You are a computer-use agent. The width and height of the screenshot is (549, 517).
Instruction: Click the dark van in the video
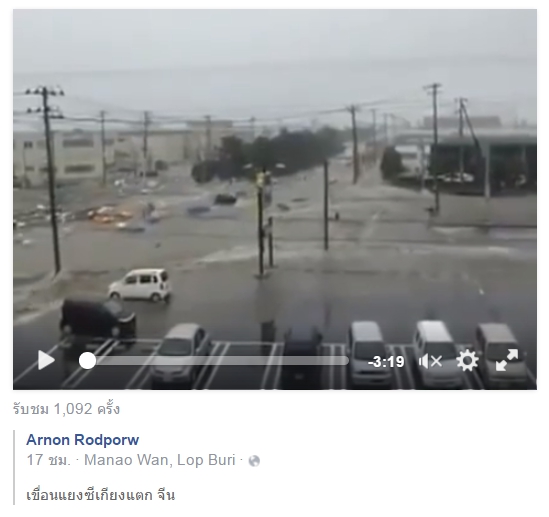(98, 319)
